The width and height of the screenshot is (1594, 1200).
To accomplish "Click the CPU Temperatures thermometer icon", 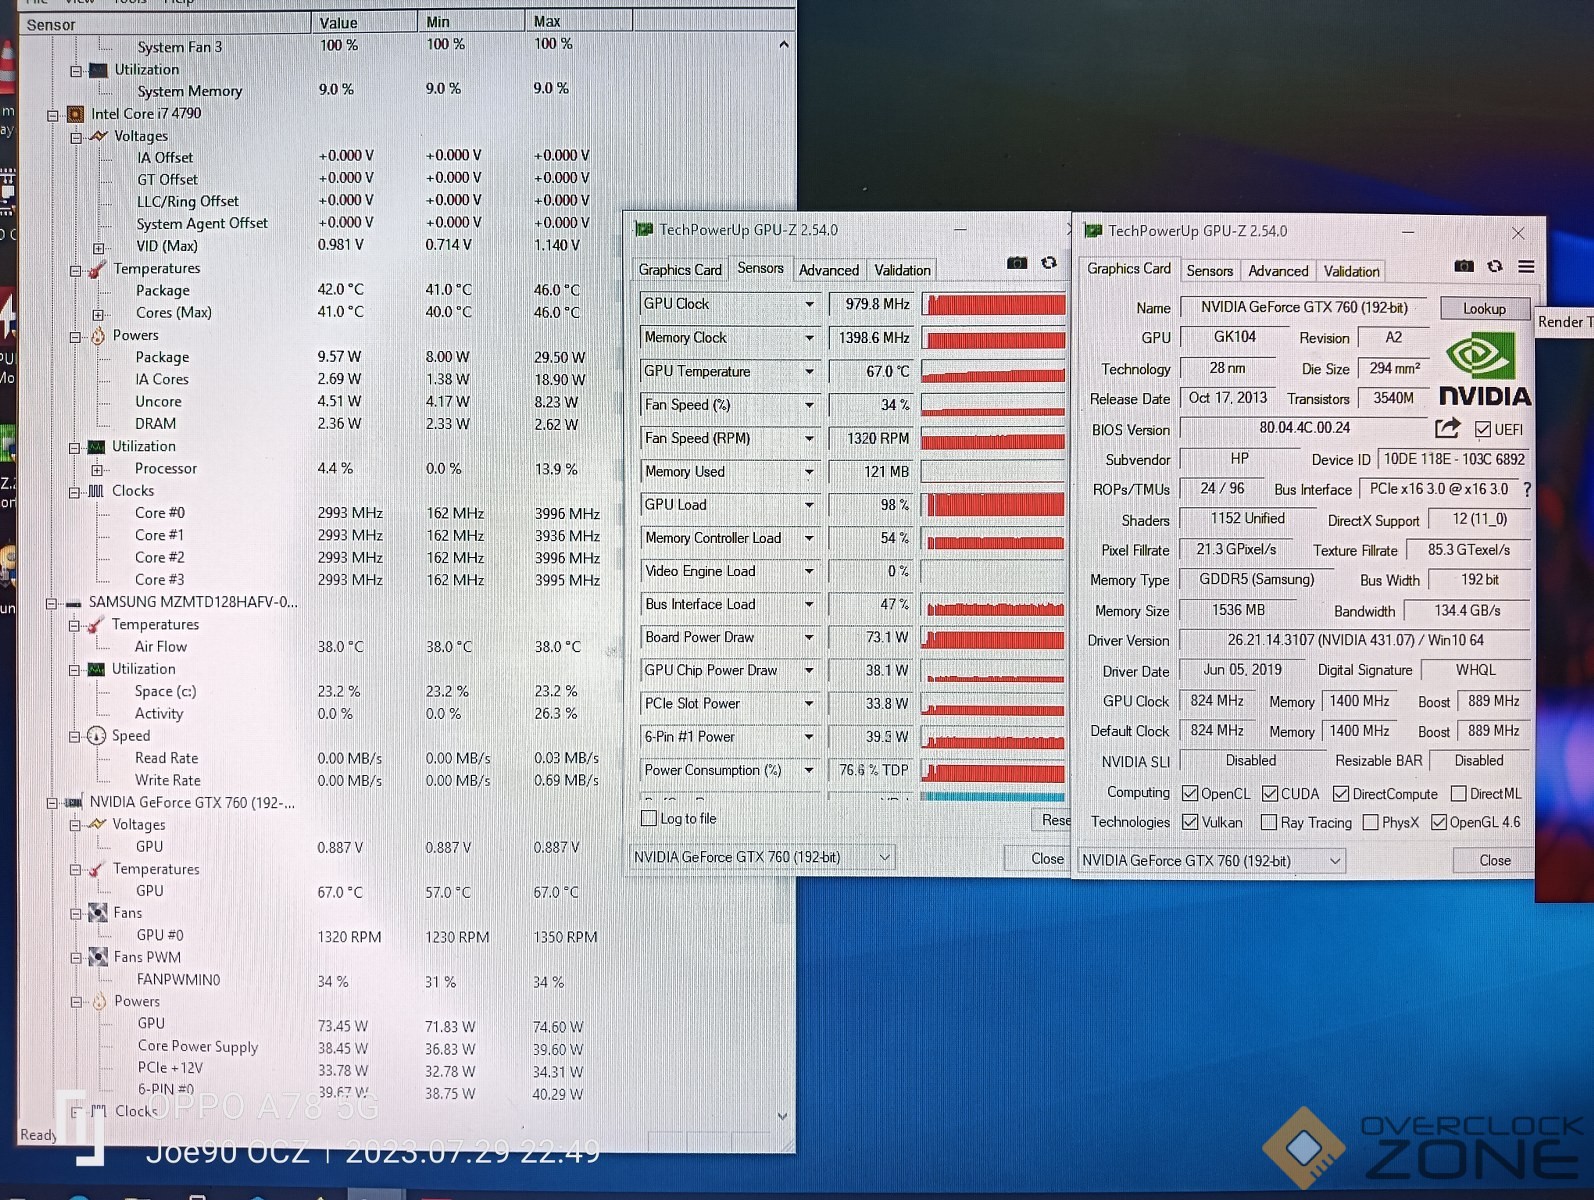I will pos(97,269).
